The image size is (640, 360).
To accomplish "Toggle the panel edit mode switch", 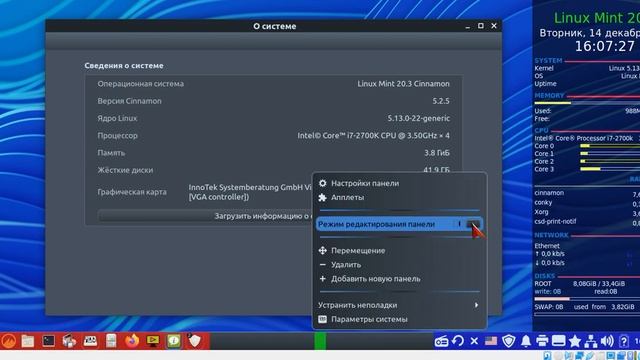I will click(467, 224).
